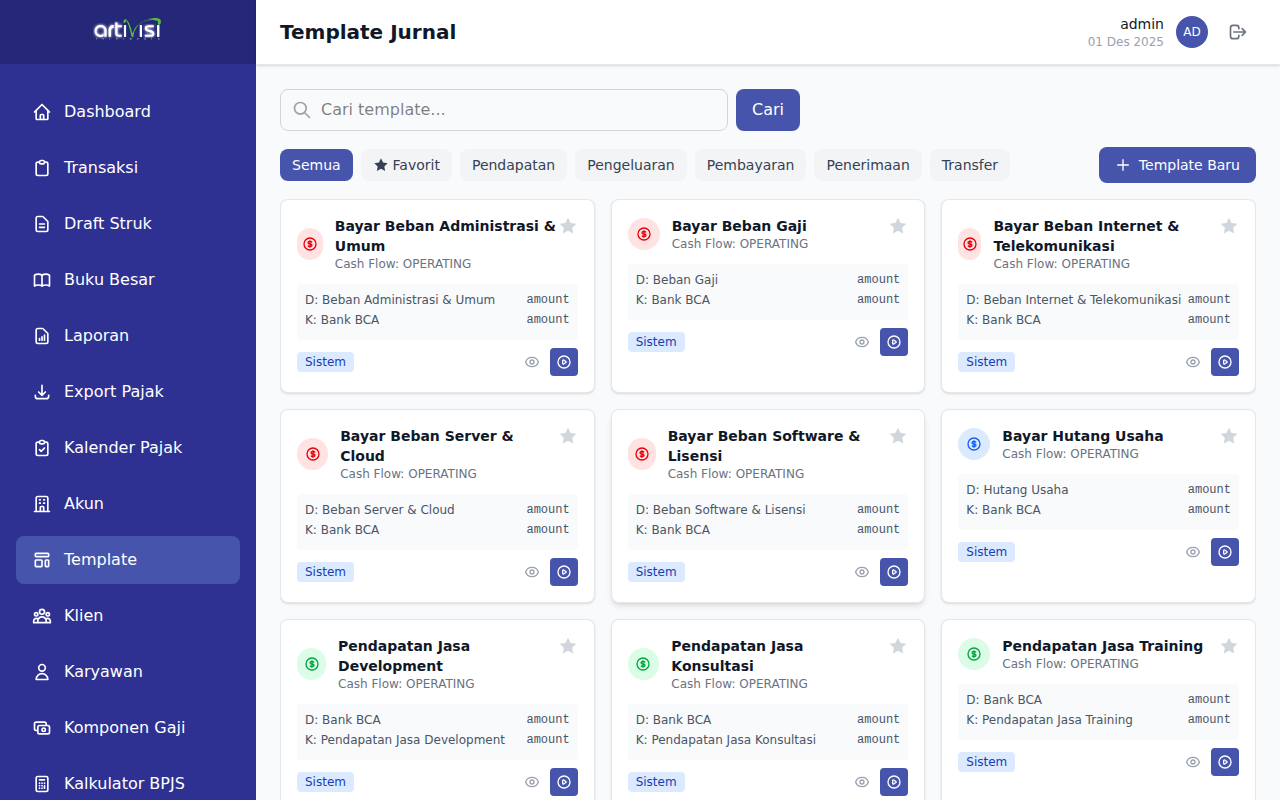Filter templates by Favorit
Screen dimensions: 1280x800
407,165
